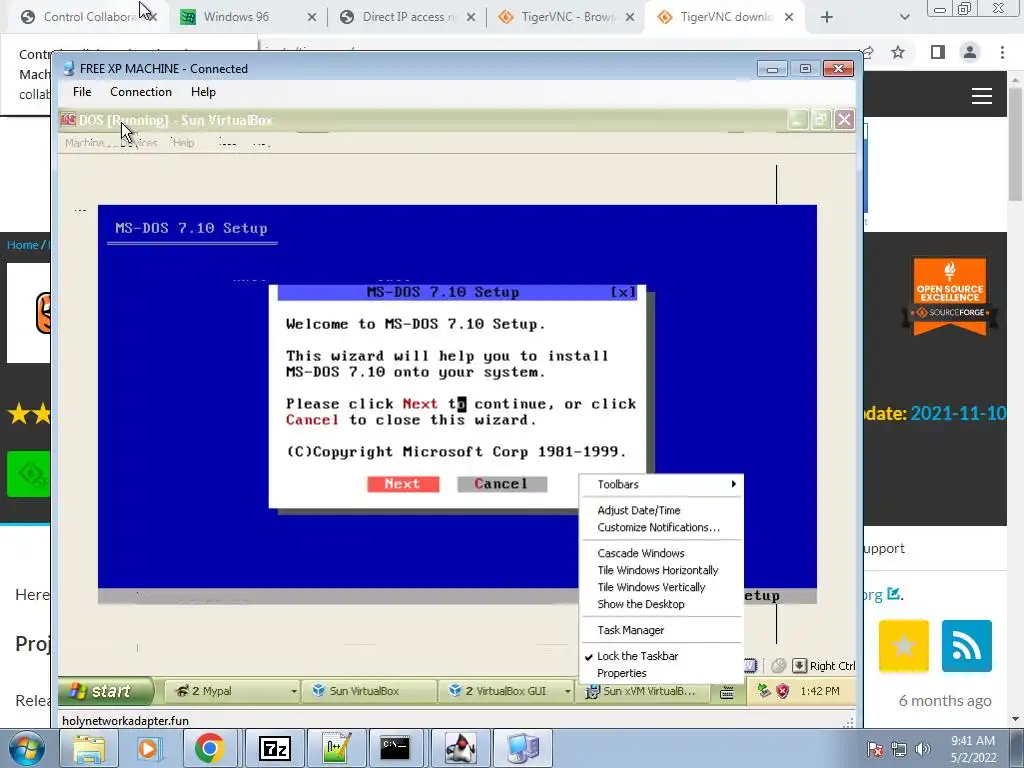
Task: Click the share page icon in the address bar
Action: (x=869, y=52)
